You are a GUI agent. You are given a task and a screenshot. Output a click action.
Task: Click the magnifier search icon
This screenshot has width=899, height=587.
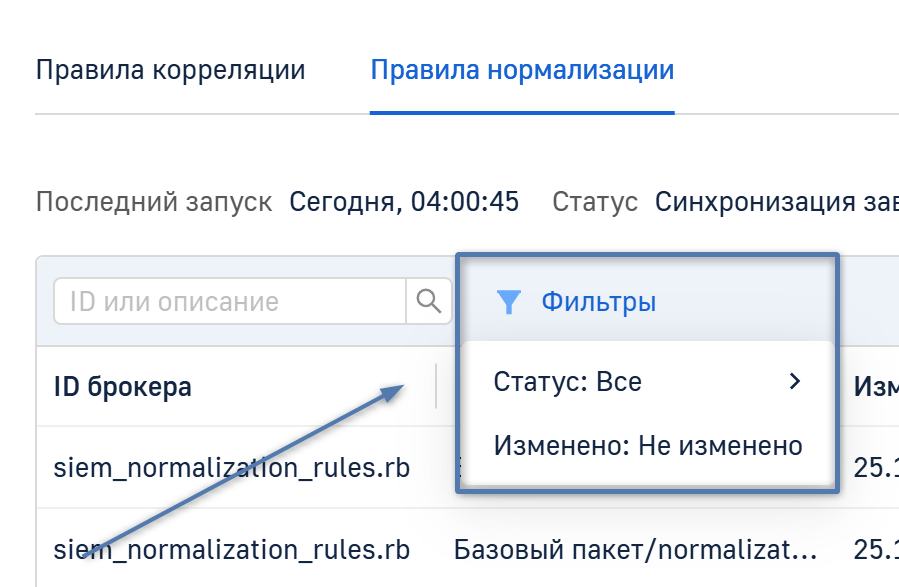(428, 302)
